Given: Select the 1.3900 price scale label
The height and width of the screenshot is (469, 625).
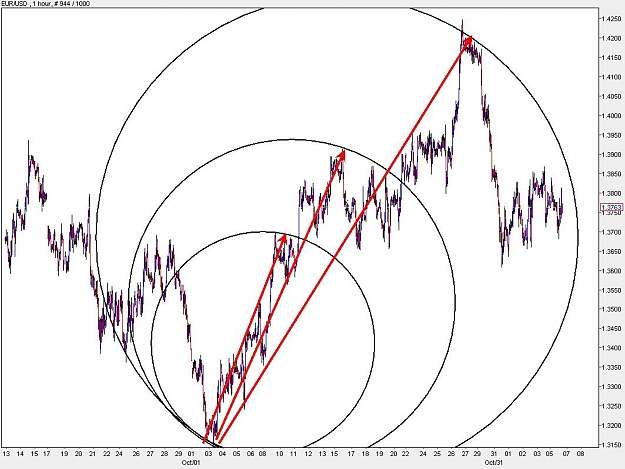Looking at the screenshot, I should coord(611,155).
